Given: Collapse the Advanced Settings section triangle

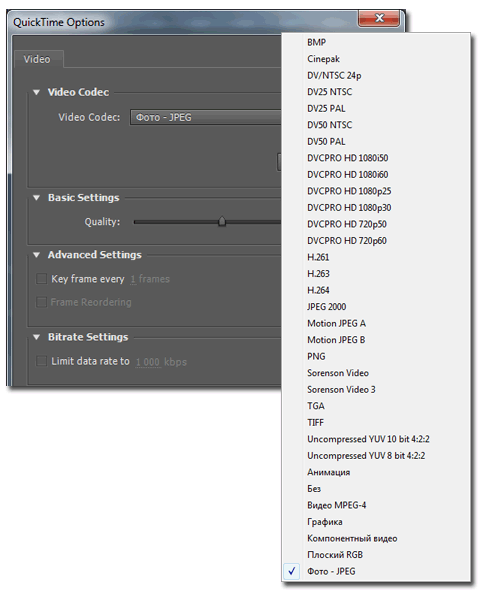Looking at the screenshot, I should coord(36,255).
